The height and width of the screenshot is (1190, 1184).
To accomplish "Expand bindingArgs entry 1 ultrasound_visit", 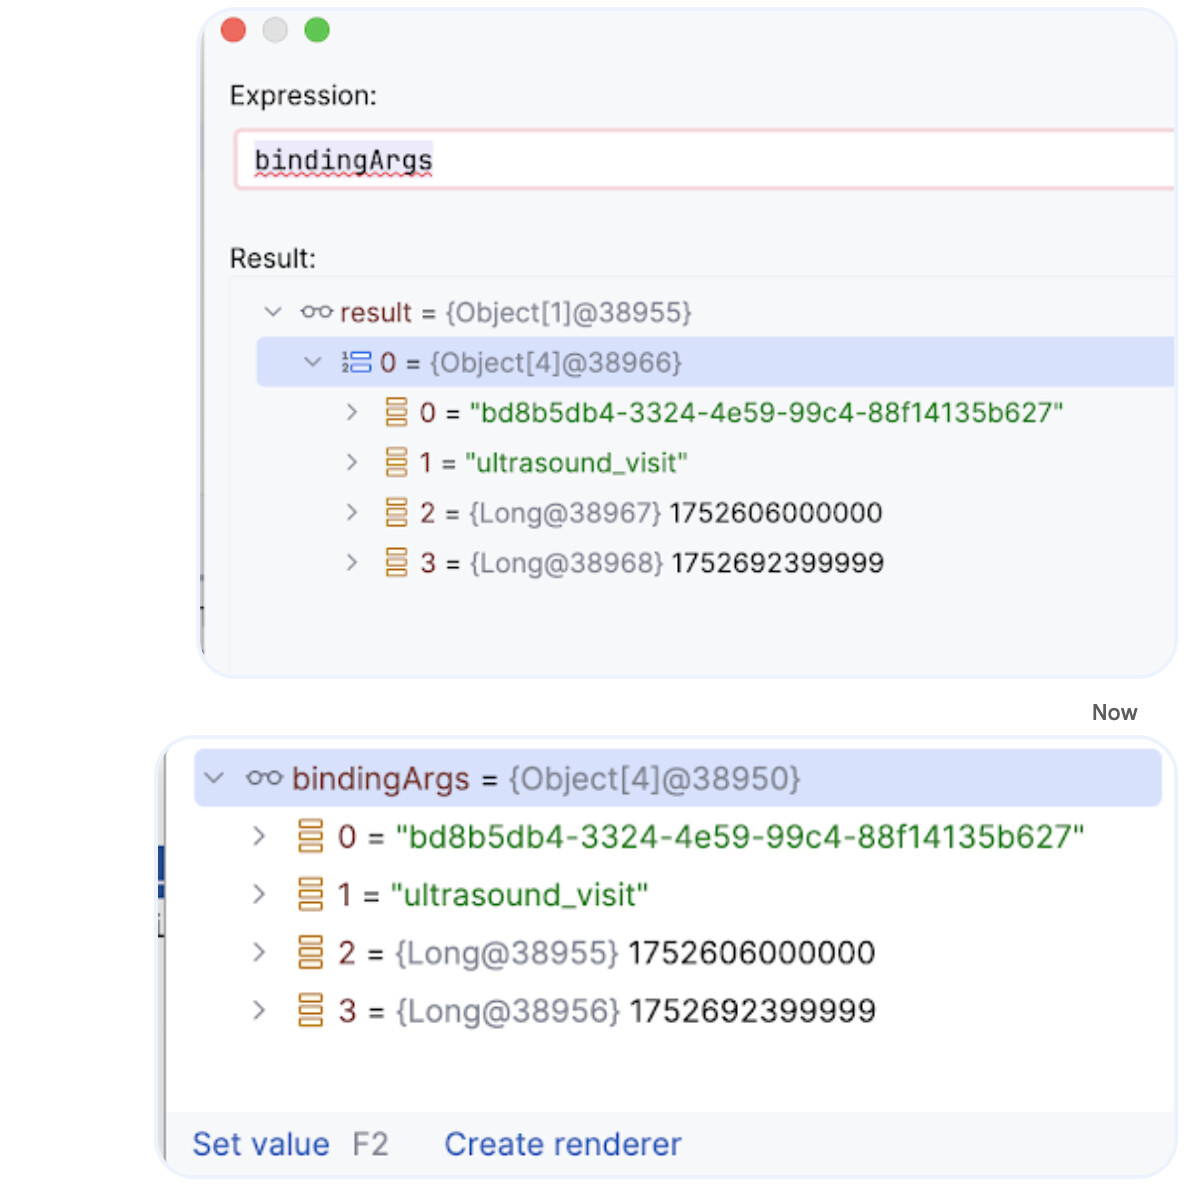I will (259, 894).
